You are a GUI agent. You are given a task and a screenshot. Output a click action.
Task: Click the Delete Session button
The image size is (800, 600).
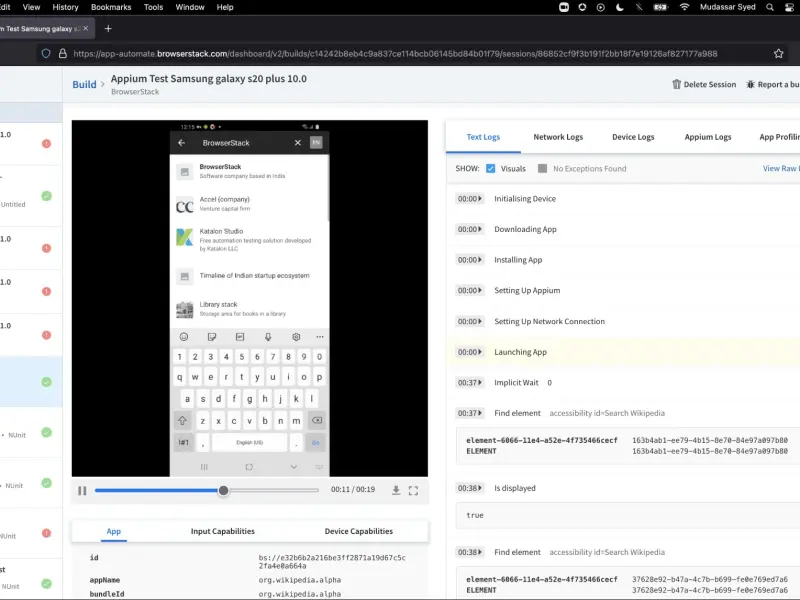(704, 84)
